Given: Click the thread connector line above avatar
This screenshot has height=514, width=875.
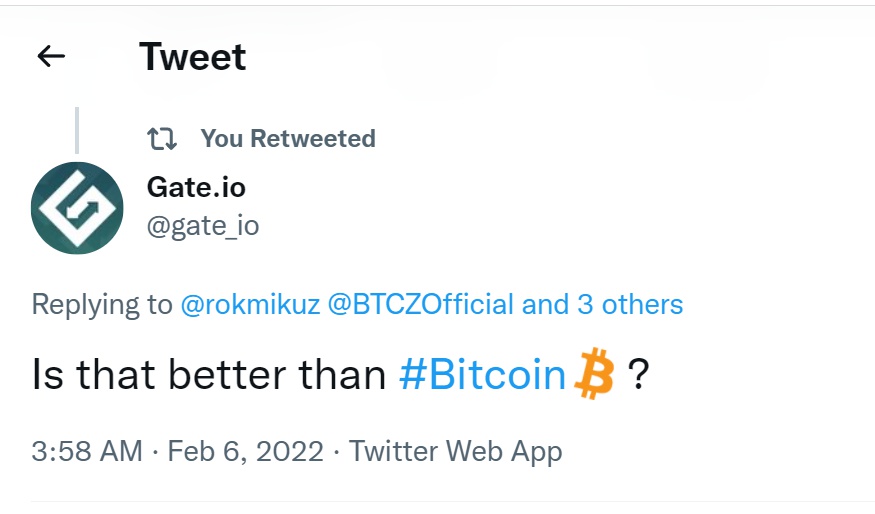Looking at the screenshot, I should (77, 130).
